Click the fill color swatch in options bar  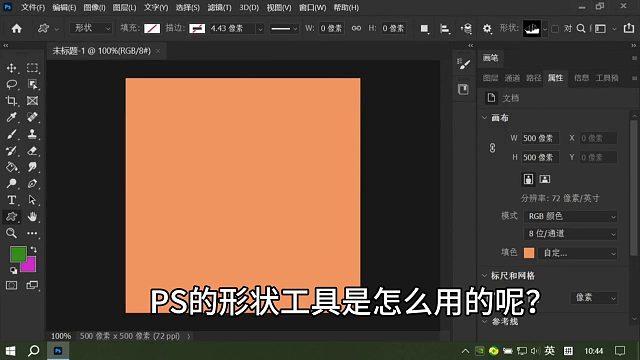tap(152, 29)
